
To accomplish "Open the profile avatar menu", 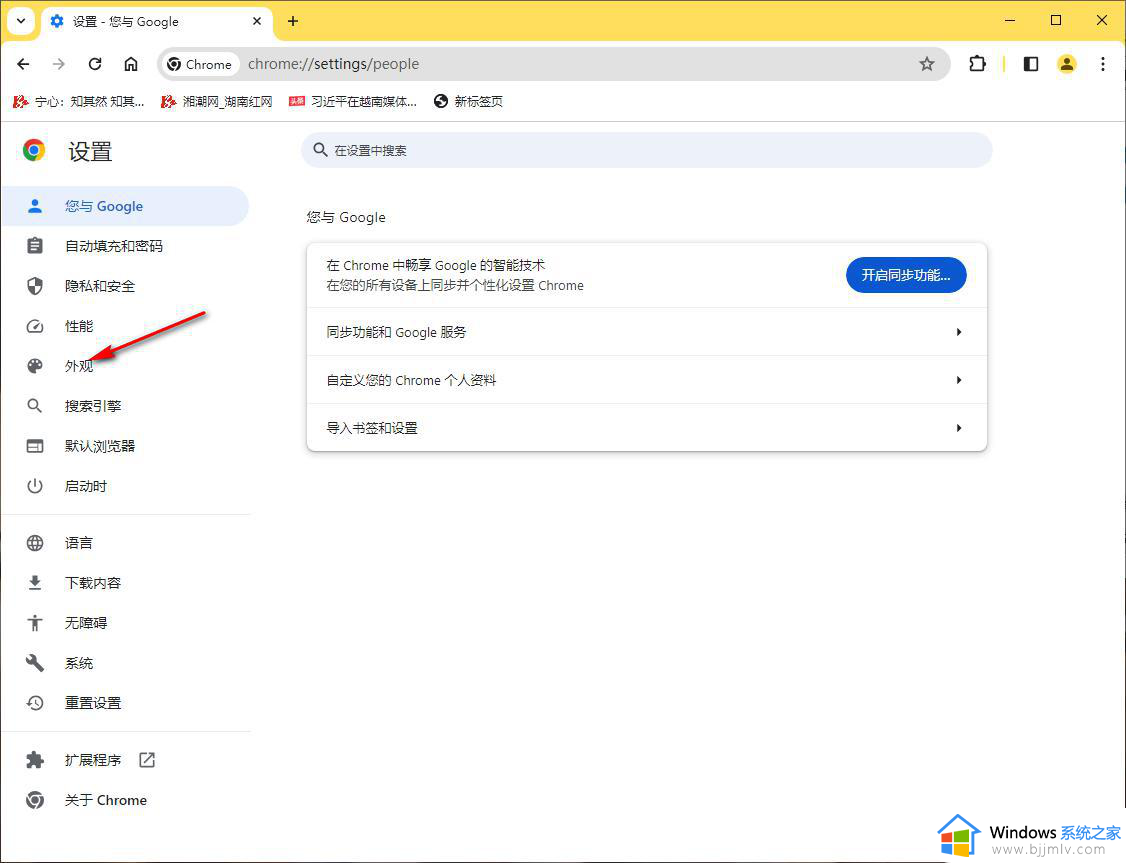I will tap(1066, 64).
